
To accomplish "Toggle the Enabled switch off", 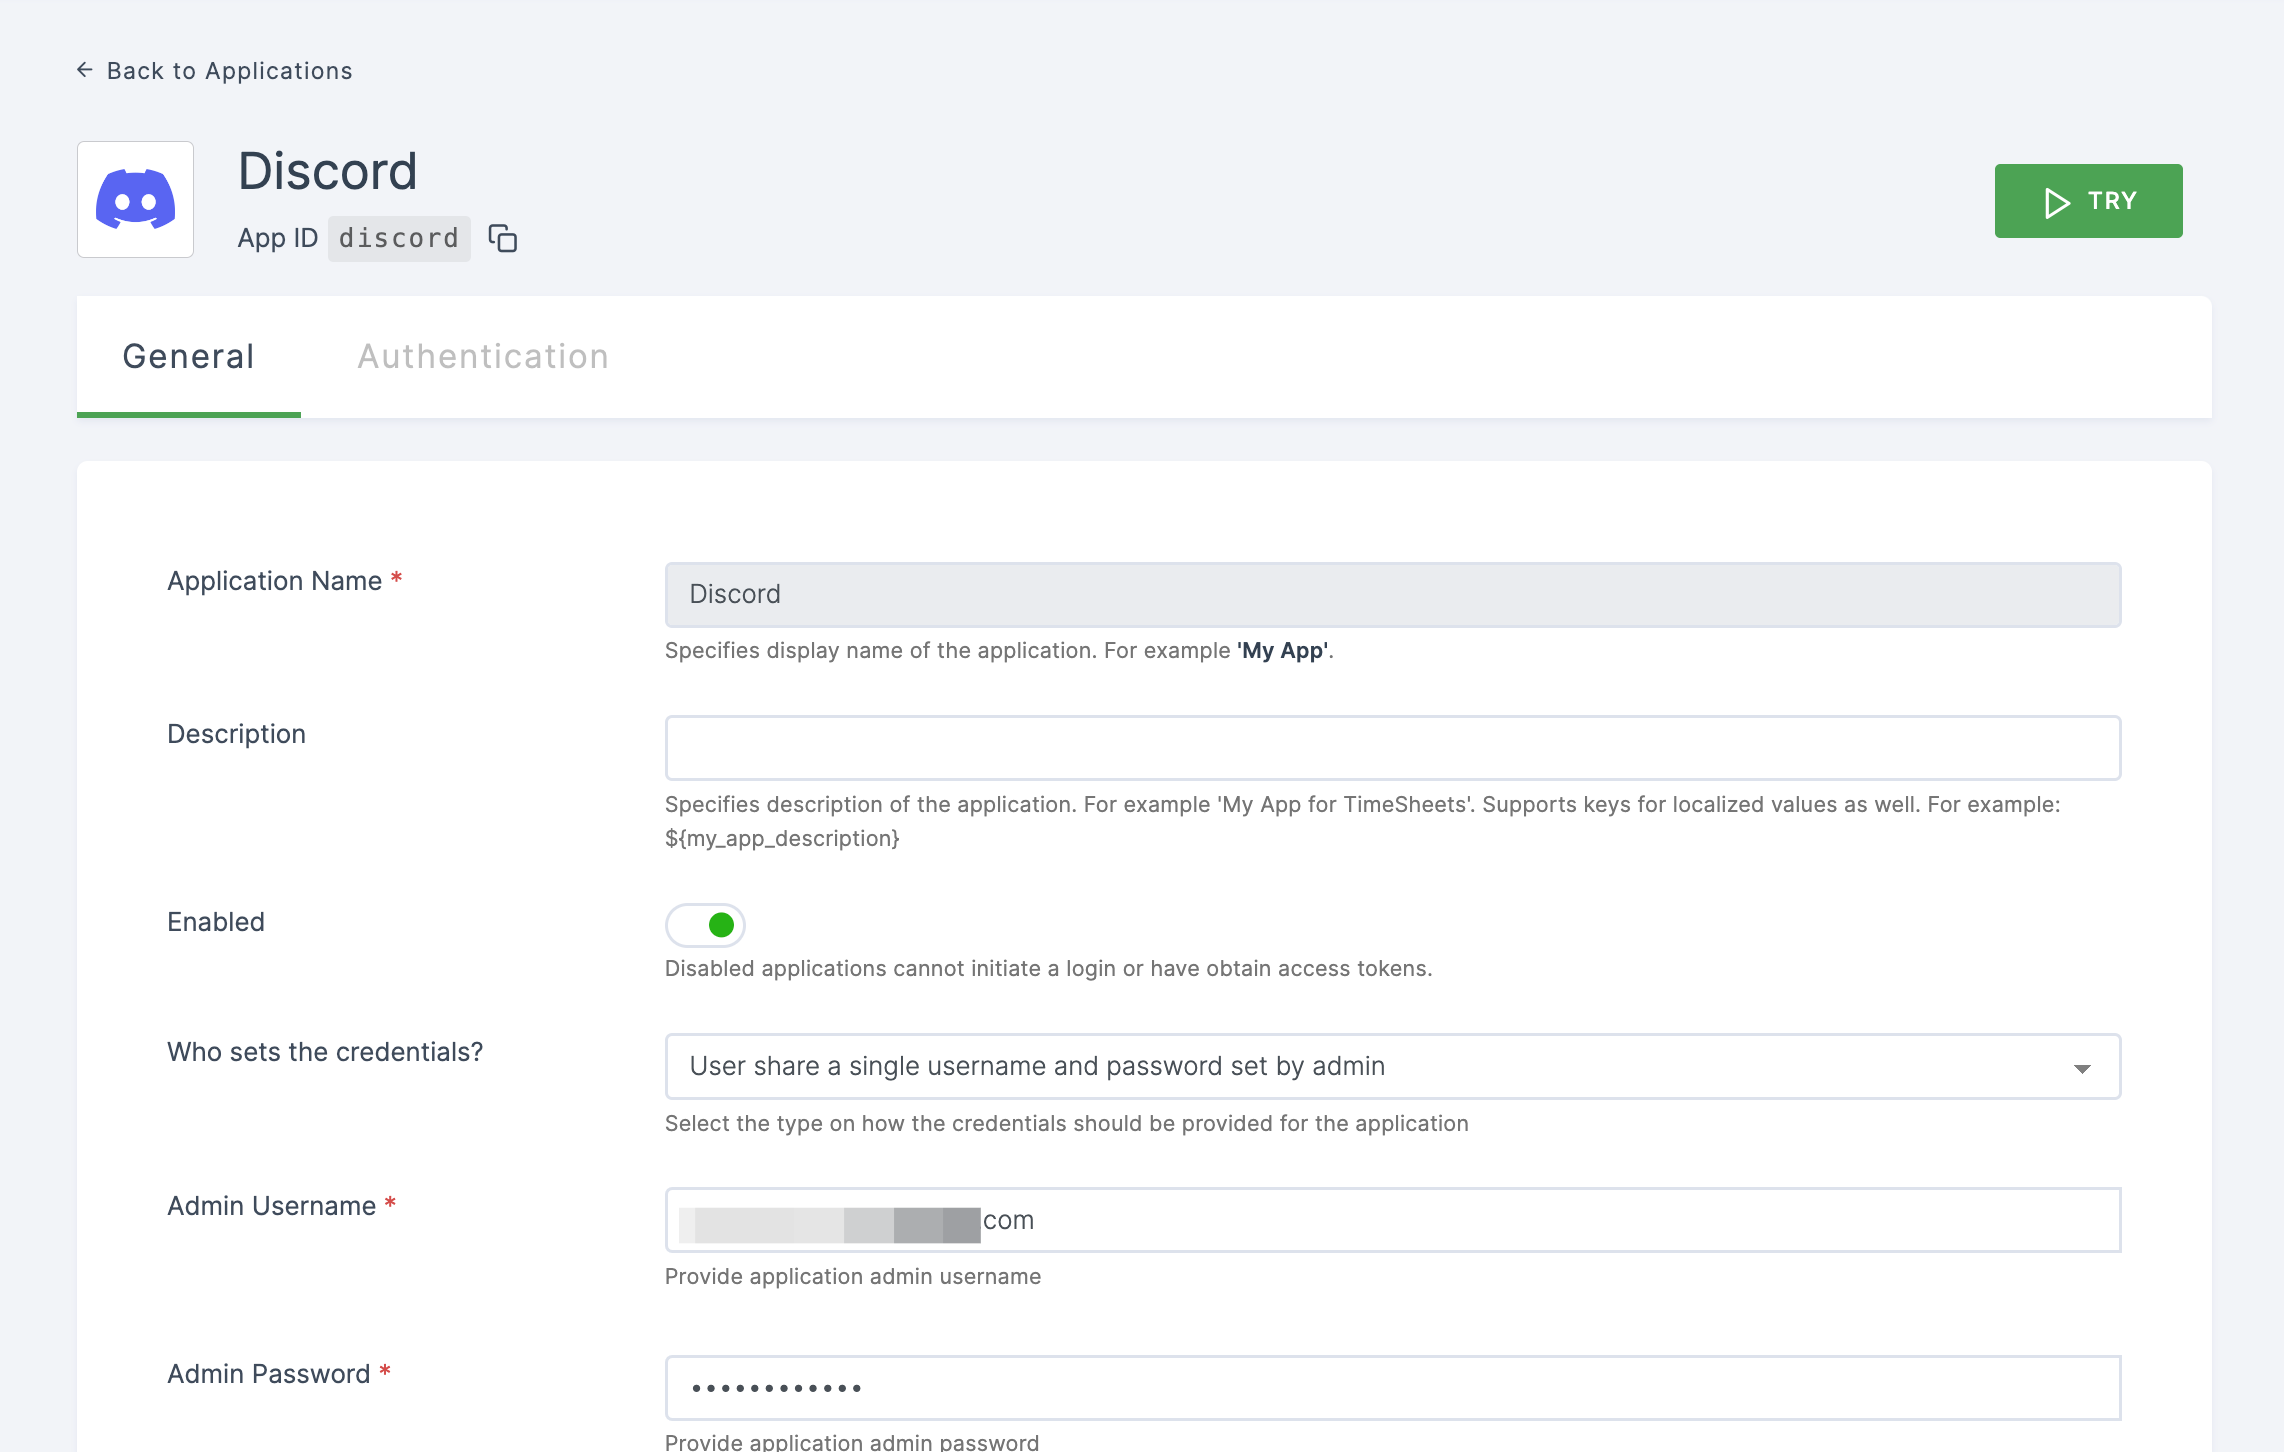I will click(706, 925).
